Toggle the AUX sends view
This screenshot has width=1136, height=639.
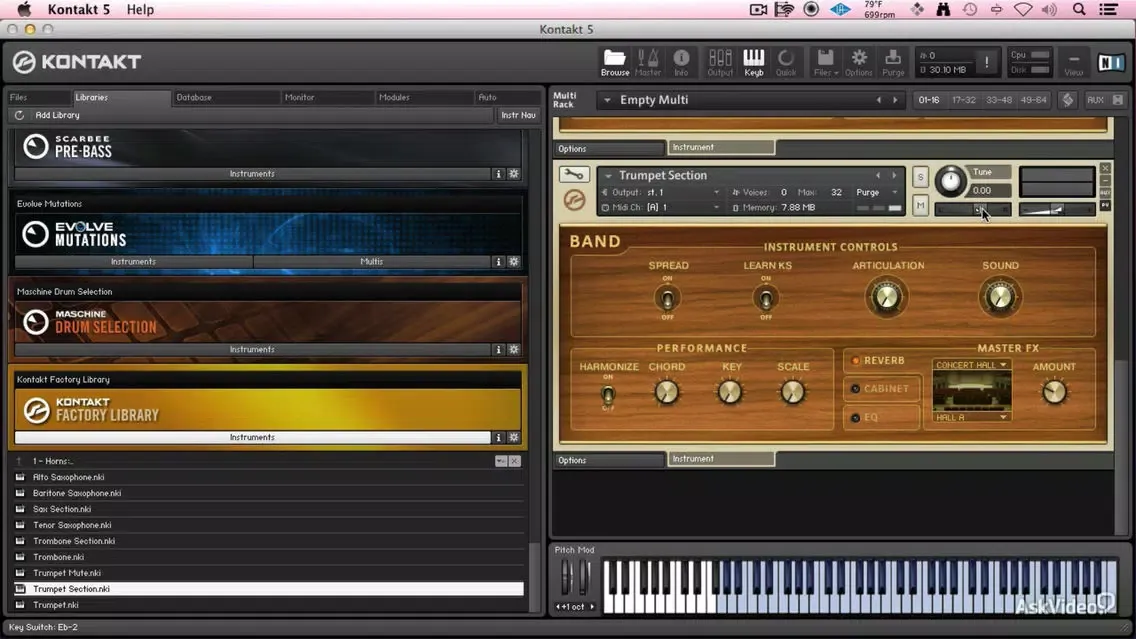(1095, 100)
